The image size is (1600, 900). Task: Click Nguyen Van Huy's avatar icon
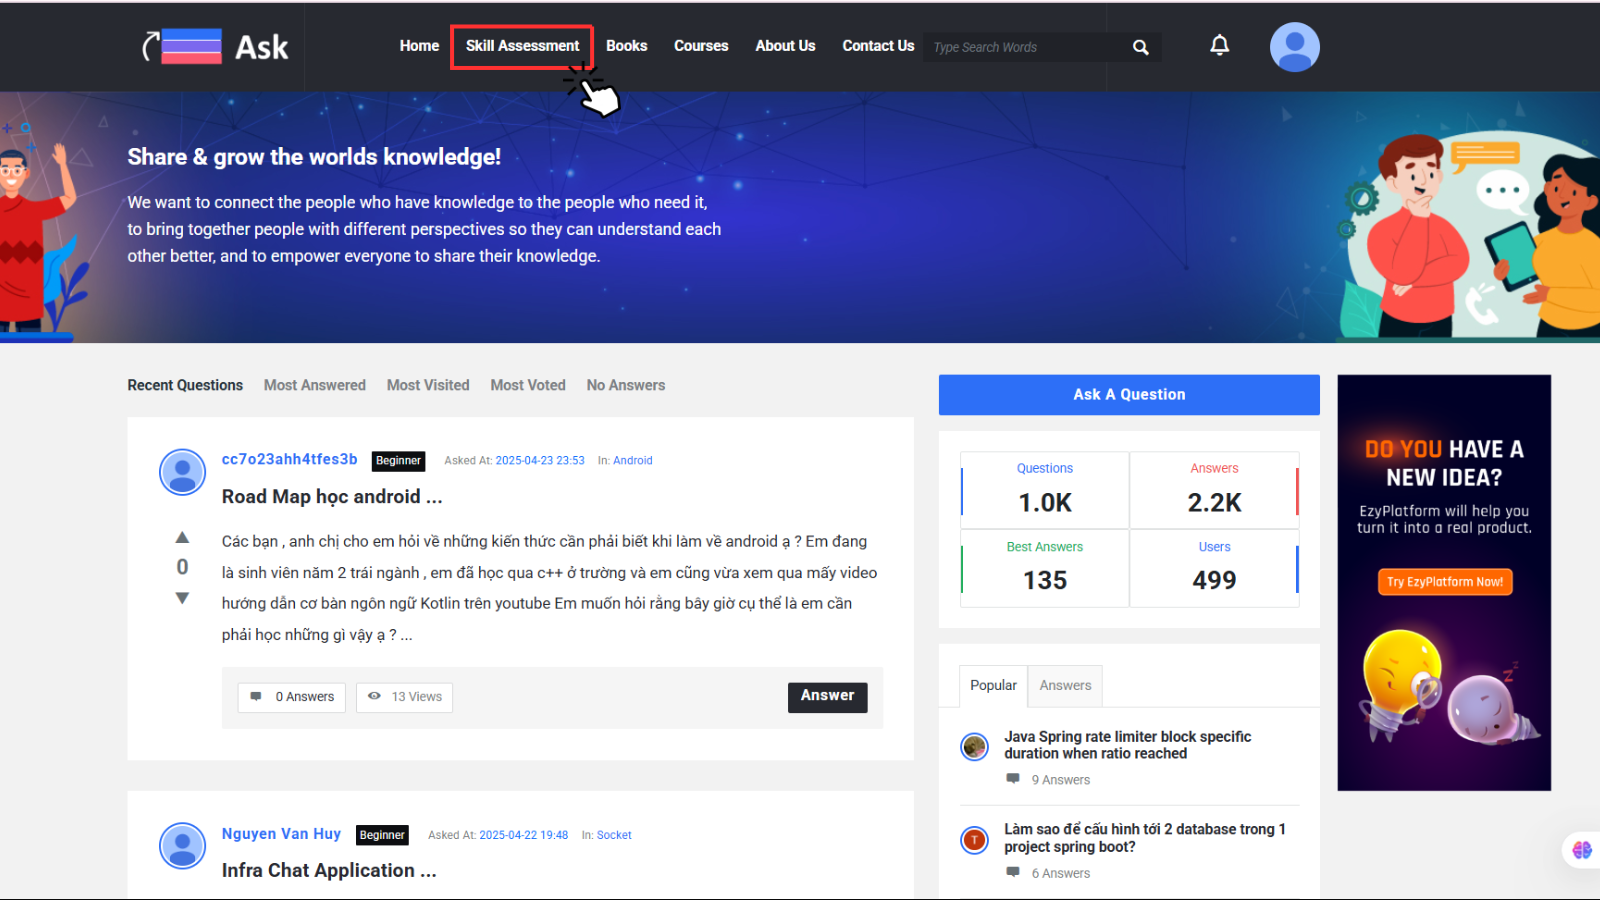(182, 846)
